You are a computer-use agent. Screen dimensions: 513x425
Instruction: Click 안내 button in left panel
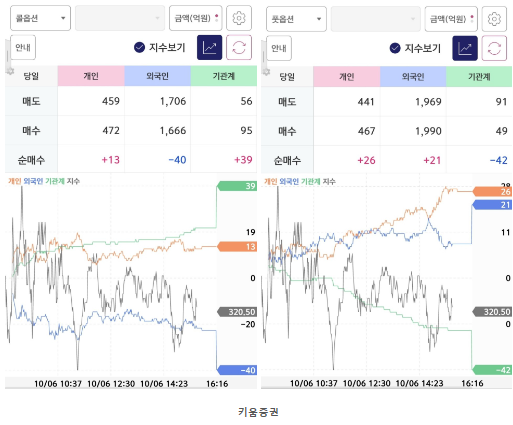23,48
